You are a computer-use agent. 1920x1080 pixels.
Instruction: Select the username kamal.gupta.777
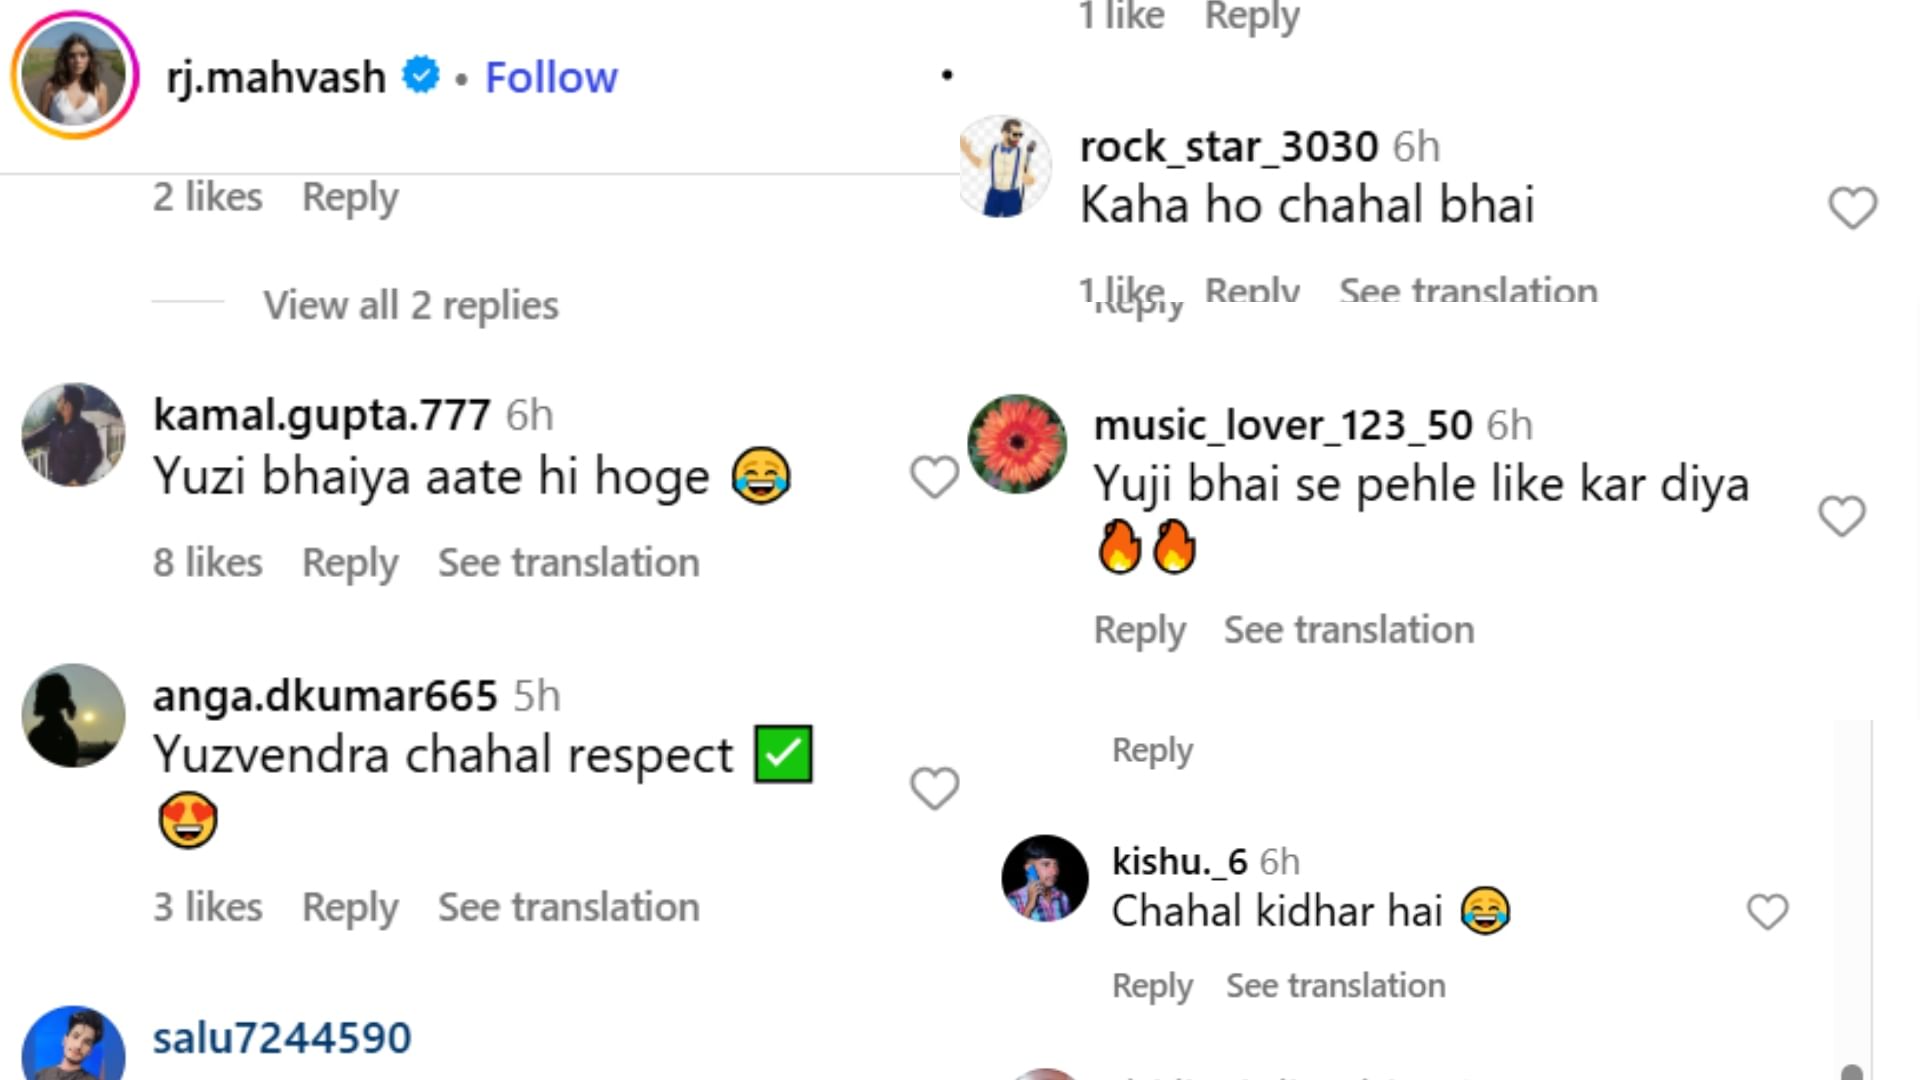pos(321,413)
